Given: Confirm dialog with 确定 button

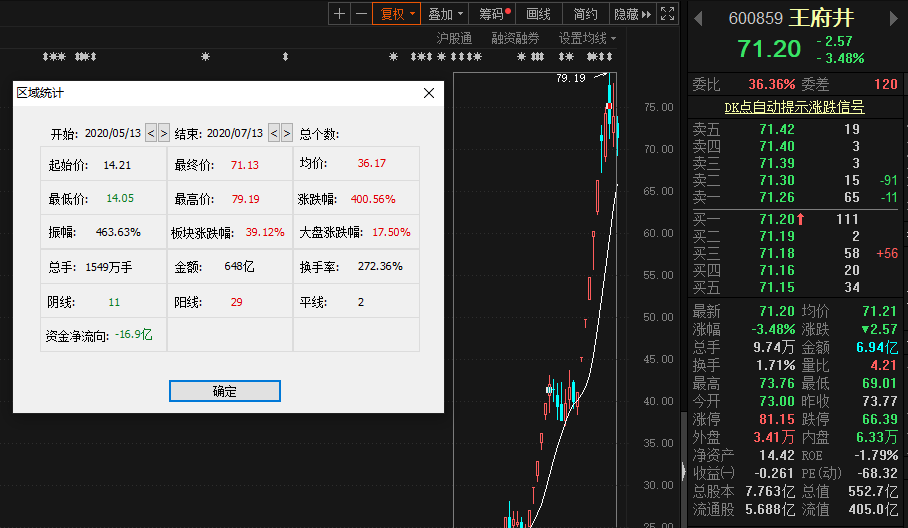Looking at the screenshot, I should pos(225,391).
